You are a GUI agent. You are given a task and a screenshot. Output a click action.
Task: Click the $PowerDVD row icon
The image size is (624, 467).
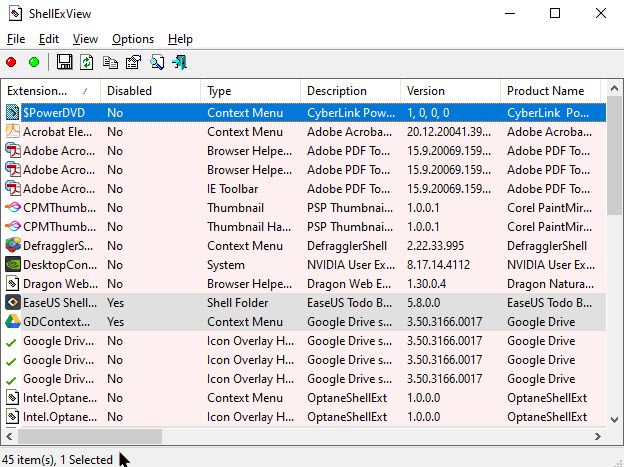(13, 113)
